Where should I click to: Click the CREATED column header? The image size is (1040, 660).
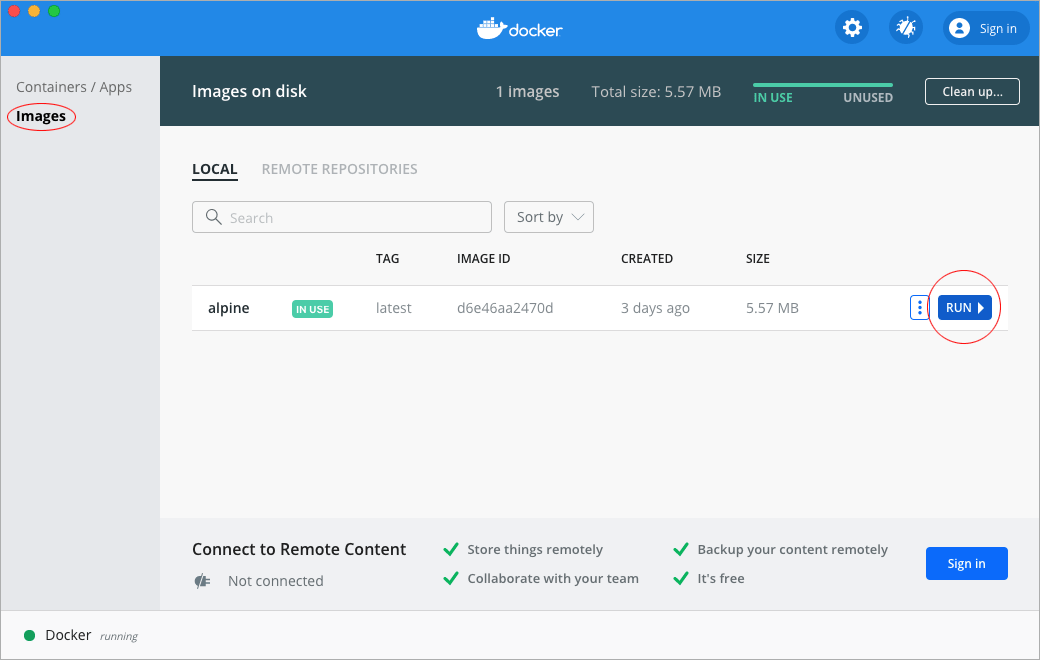(647, 259)
